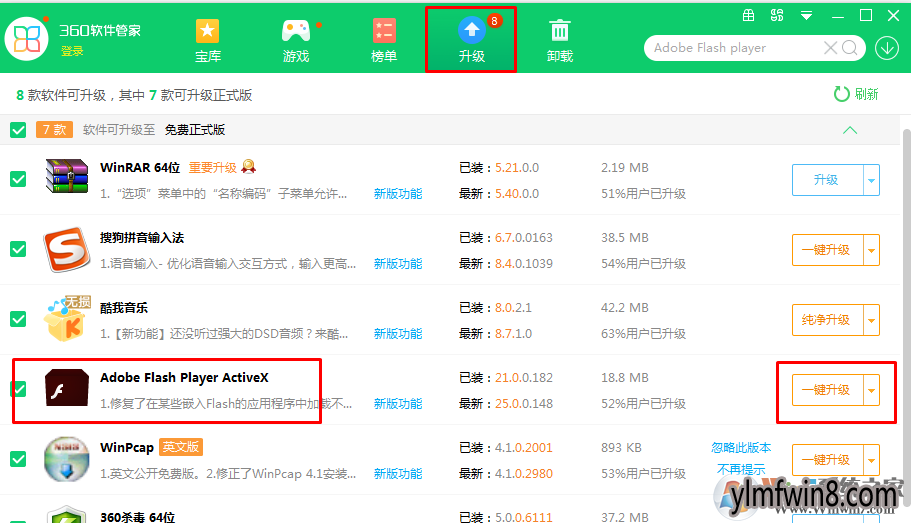Open the 宝库 star icon

tap(207, 31)
